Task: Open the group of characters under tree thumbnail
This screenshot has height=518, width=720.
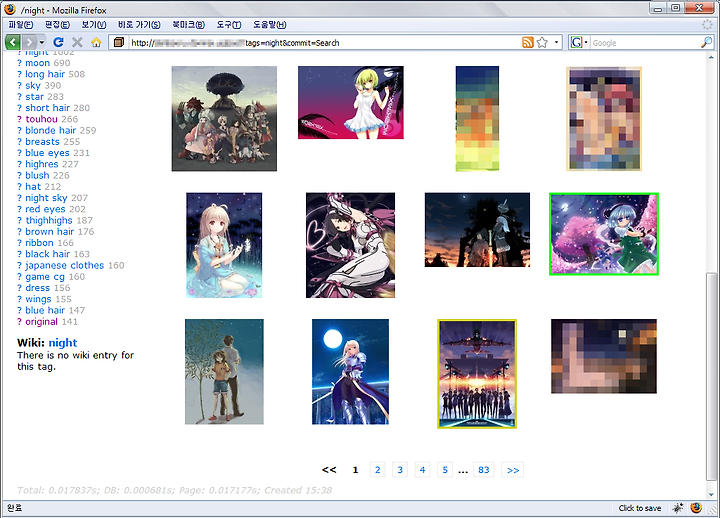Action: (x=224, y=118)
